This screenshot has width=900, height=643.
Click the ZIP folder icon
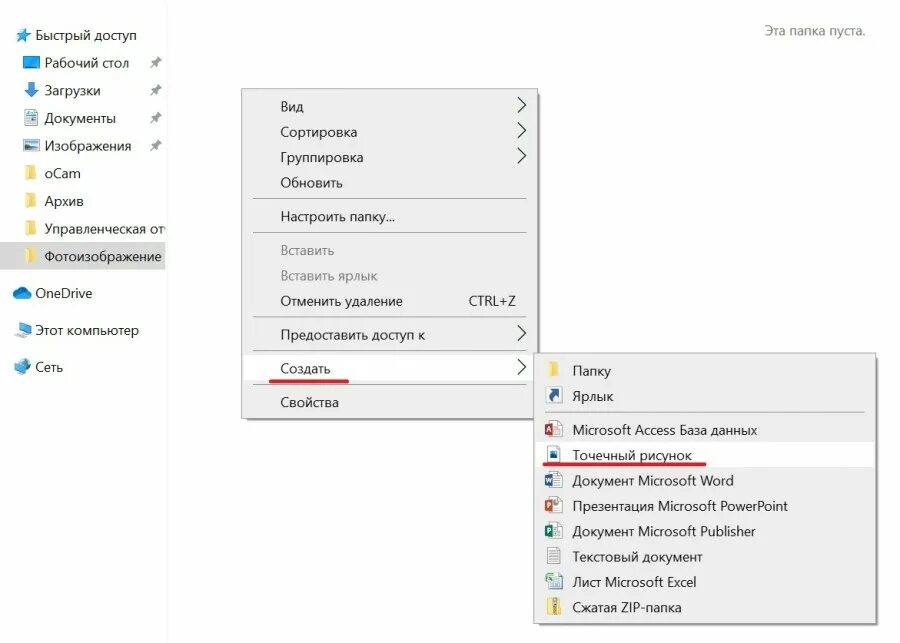pyautogui.click(x=553, y=606)
